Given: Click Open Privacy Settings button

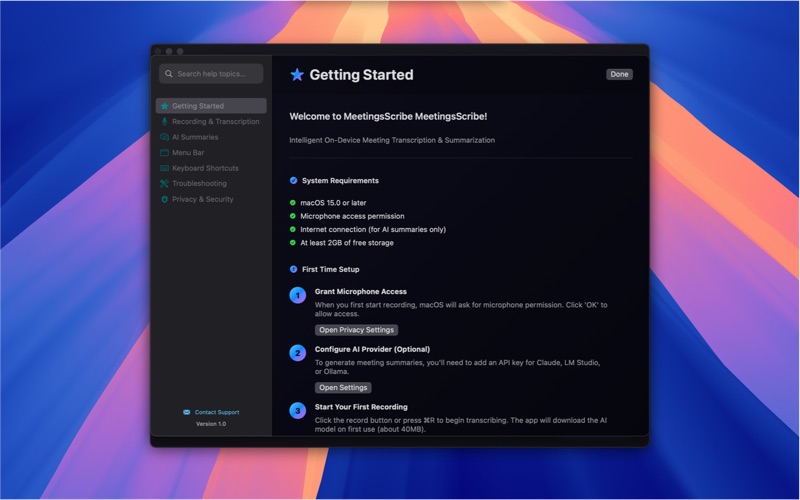Looking at the screenshot, I should click(x=356, y=330).
